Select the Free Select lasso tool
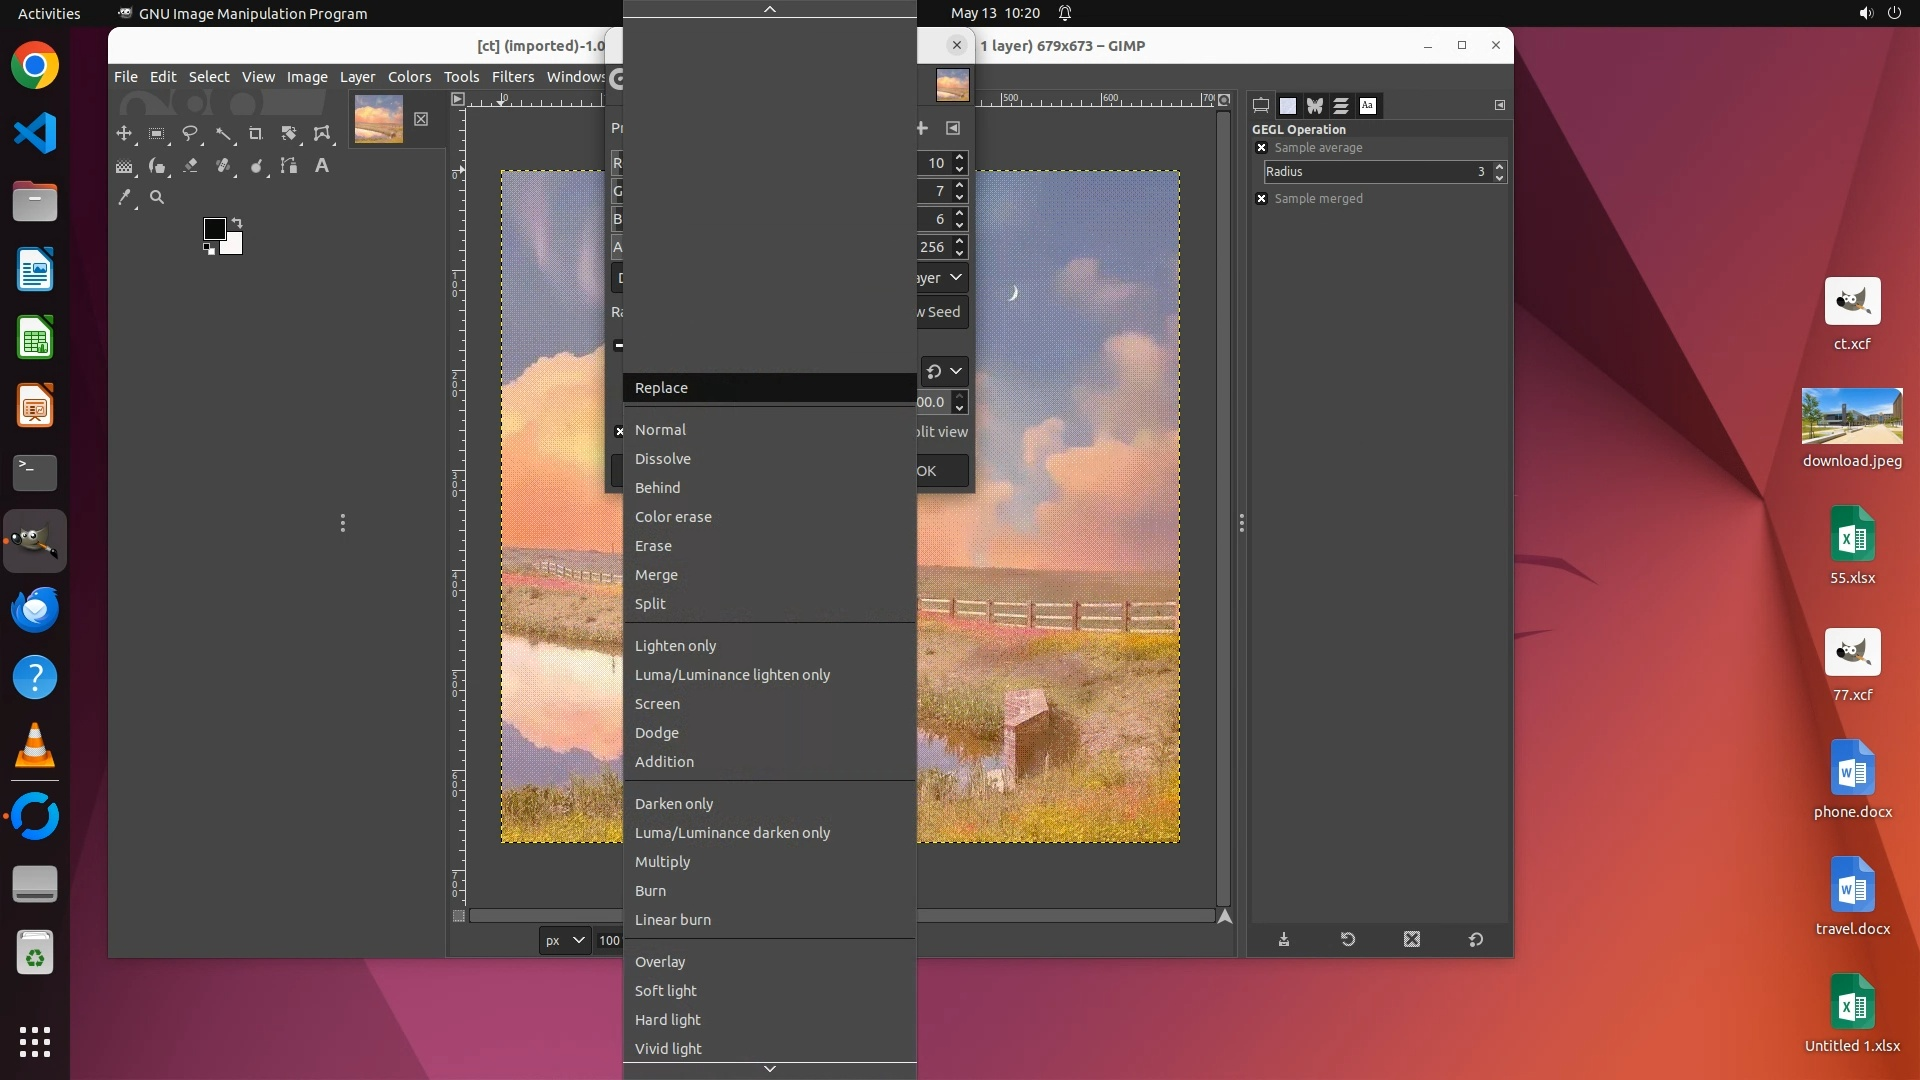The image size is (1920, 1080). pos(190,134)
